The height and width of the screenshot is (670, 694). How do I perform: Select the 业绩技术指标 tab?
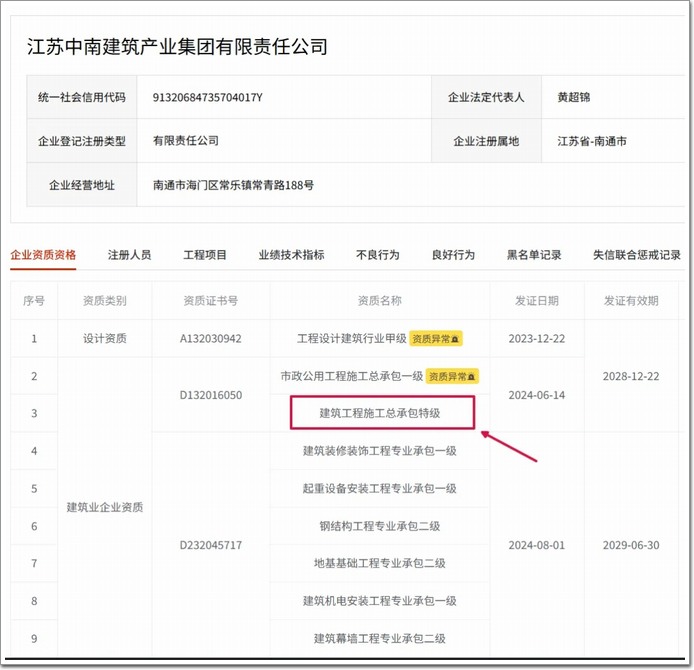pyautogui.click(x=291, y=255)
